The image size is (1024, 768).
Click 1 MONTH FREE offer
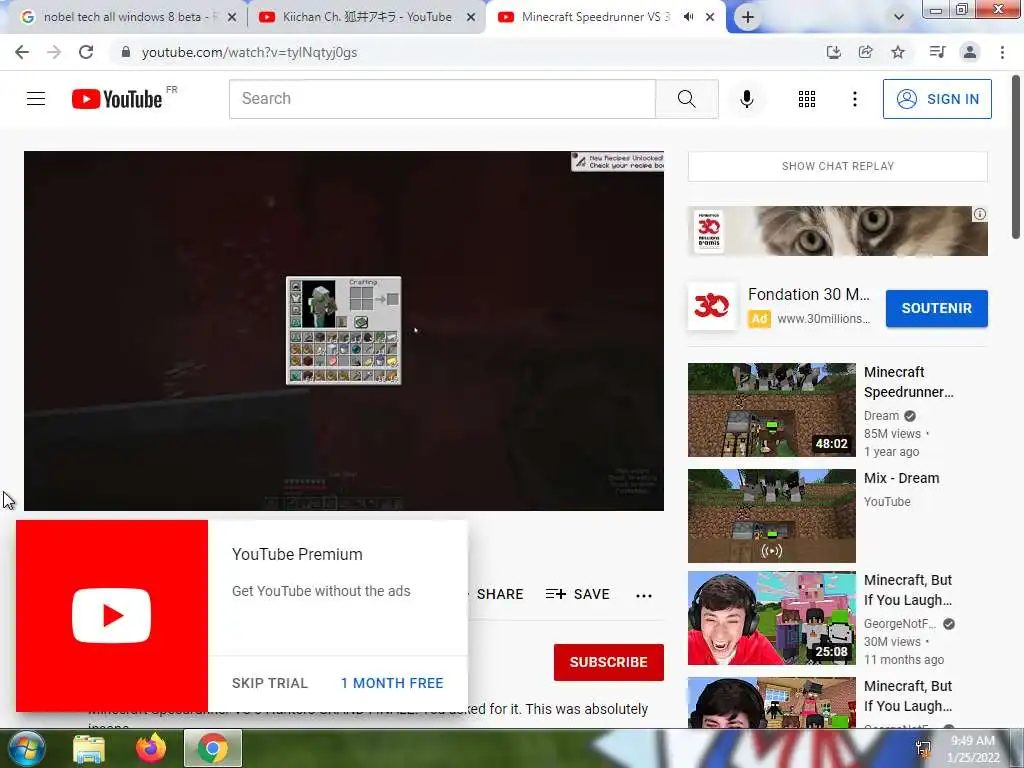pyautogui.click(x=392, y=683)
